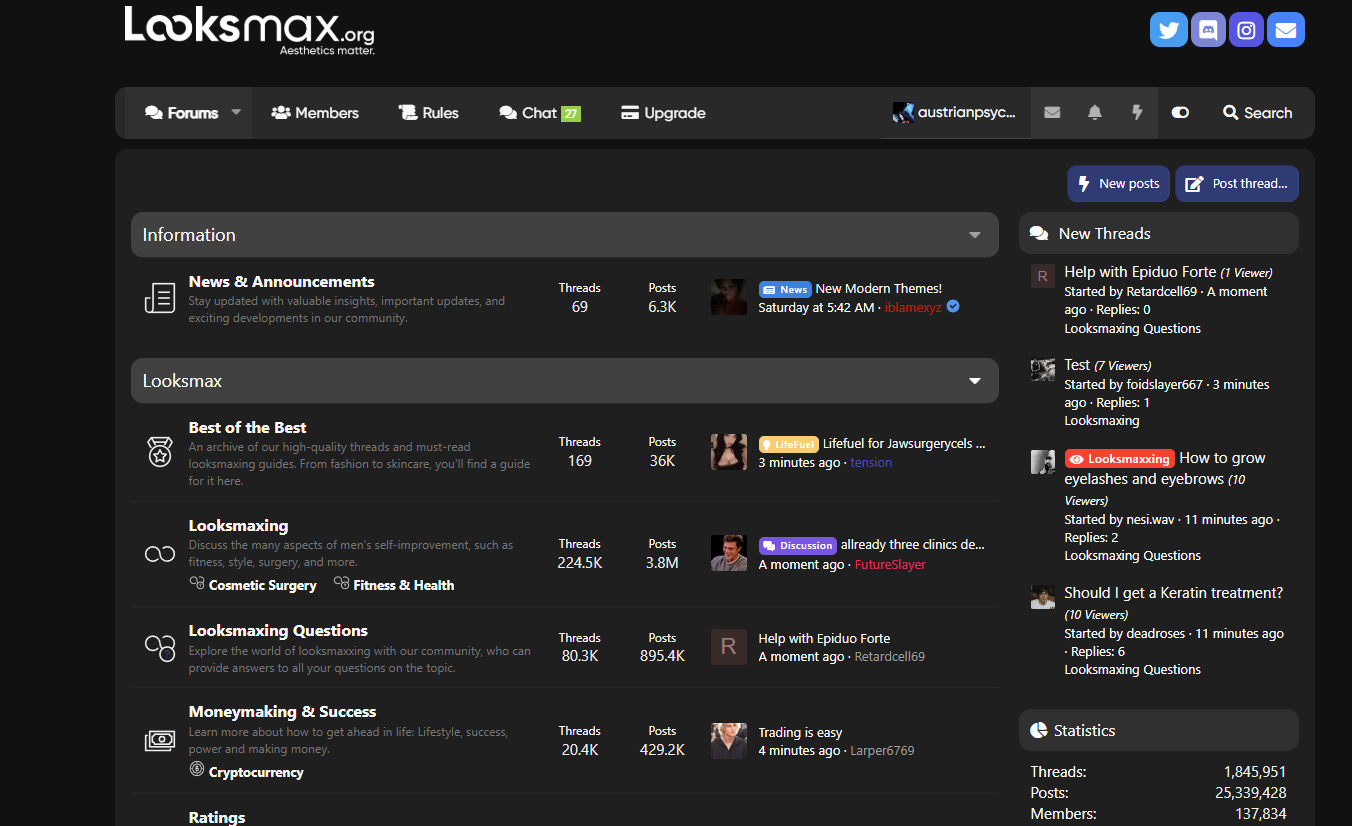1352x826 pixels.
Task: Collapse the Information category section
Action: pyautogui.click(x=974, y=235)
